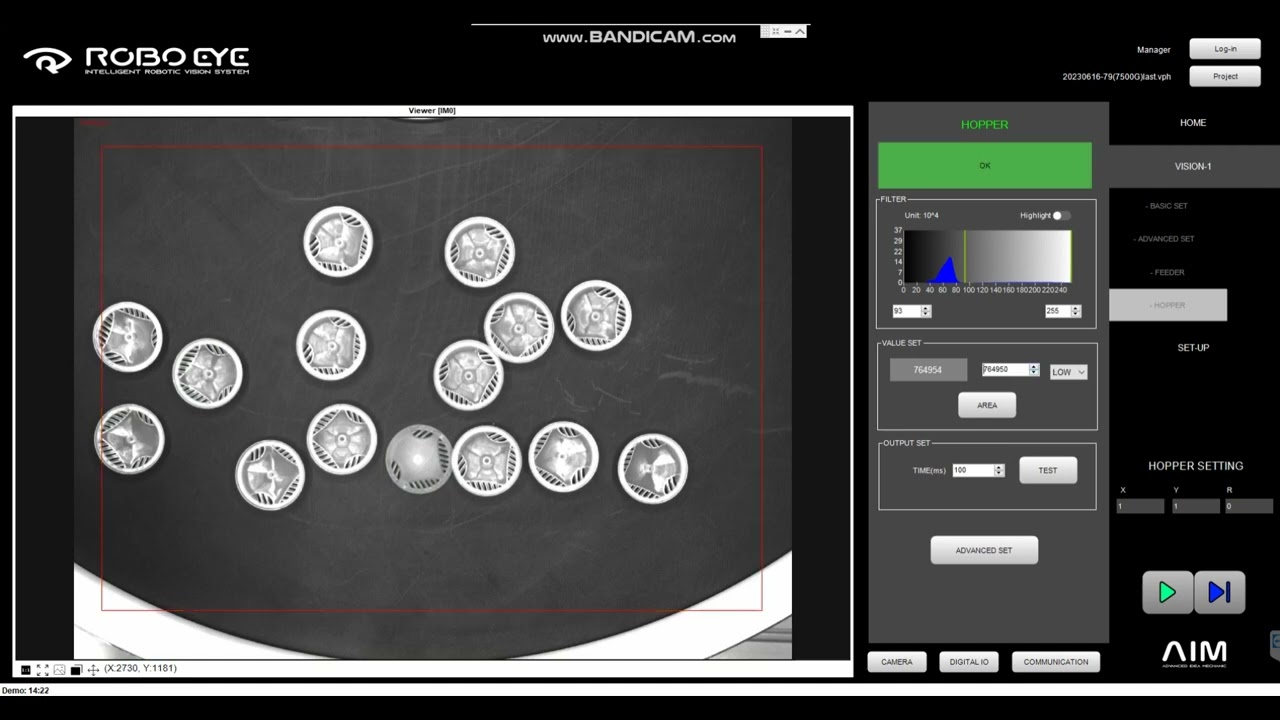
Task: Start running with the green play button
Action: pyautogui.click(x=1167, y=592)
